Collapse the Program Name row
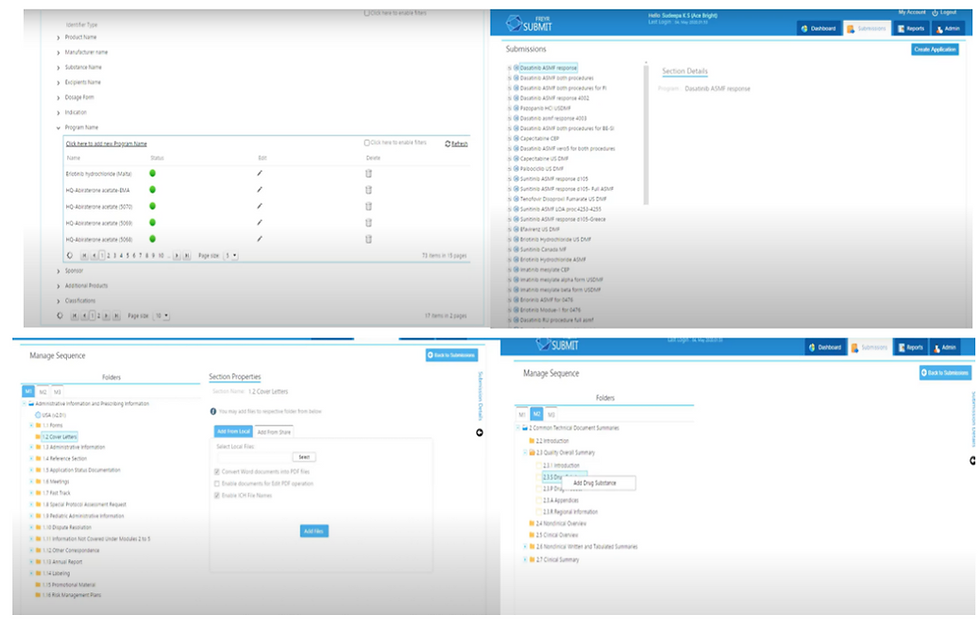 pyautogui.click(x=58, y=128)
